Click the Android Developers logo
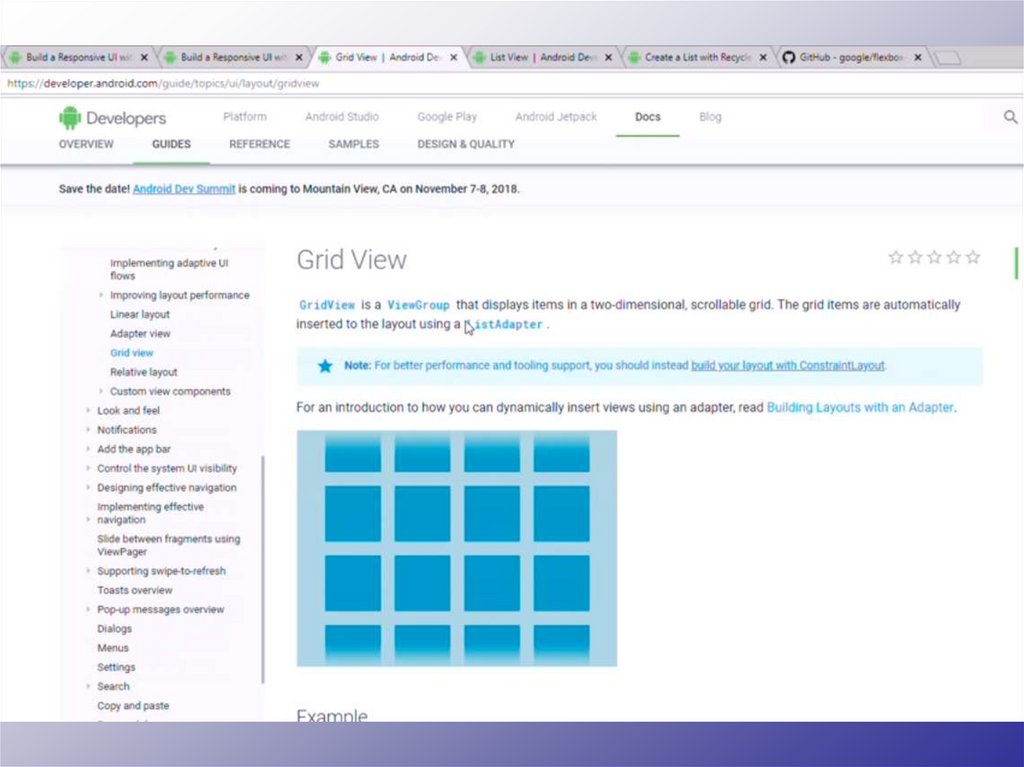The image size is (1024, 767). point(112,118)
